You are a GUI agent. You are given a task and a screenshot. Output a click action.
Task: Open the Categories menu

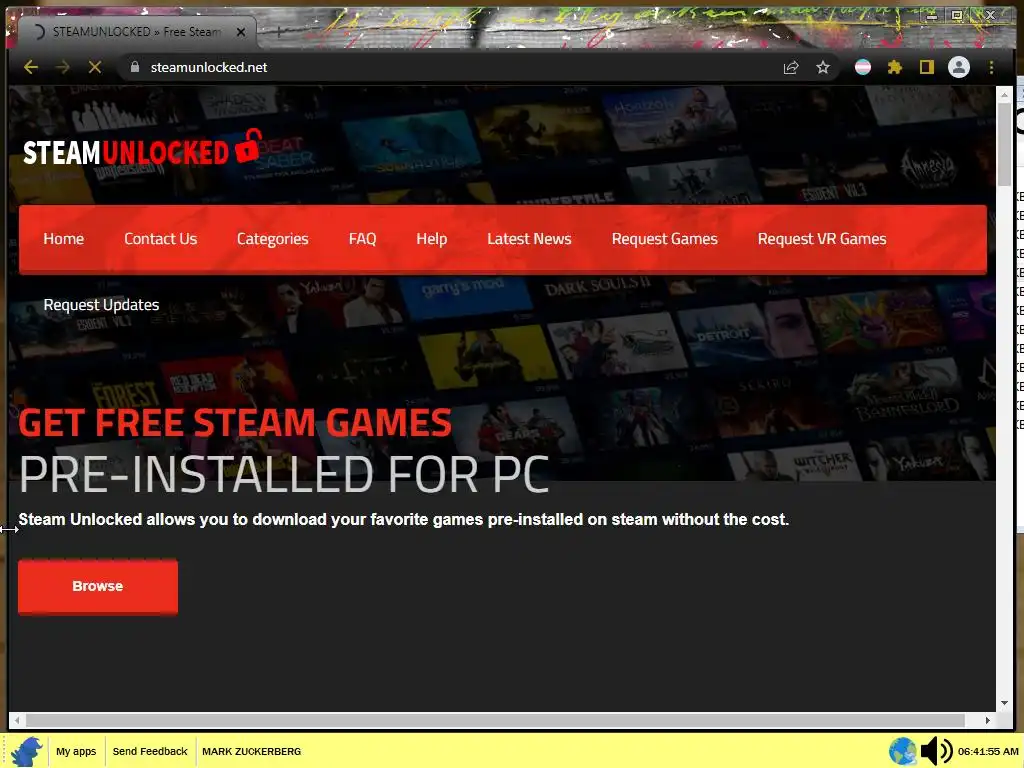click(x=272, y=239)
